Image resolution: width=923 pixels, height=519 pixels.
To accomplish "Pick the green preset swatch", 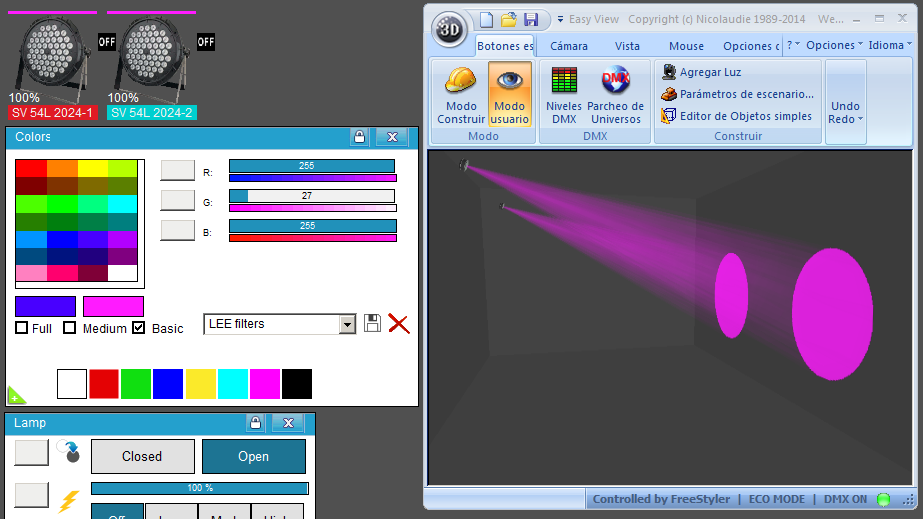I will tap(136, 384).
